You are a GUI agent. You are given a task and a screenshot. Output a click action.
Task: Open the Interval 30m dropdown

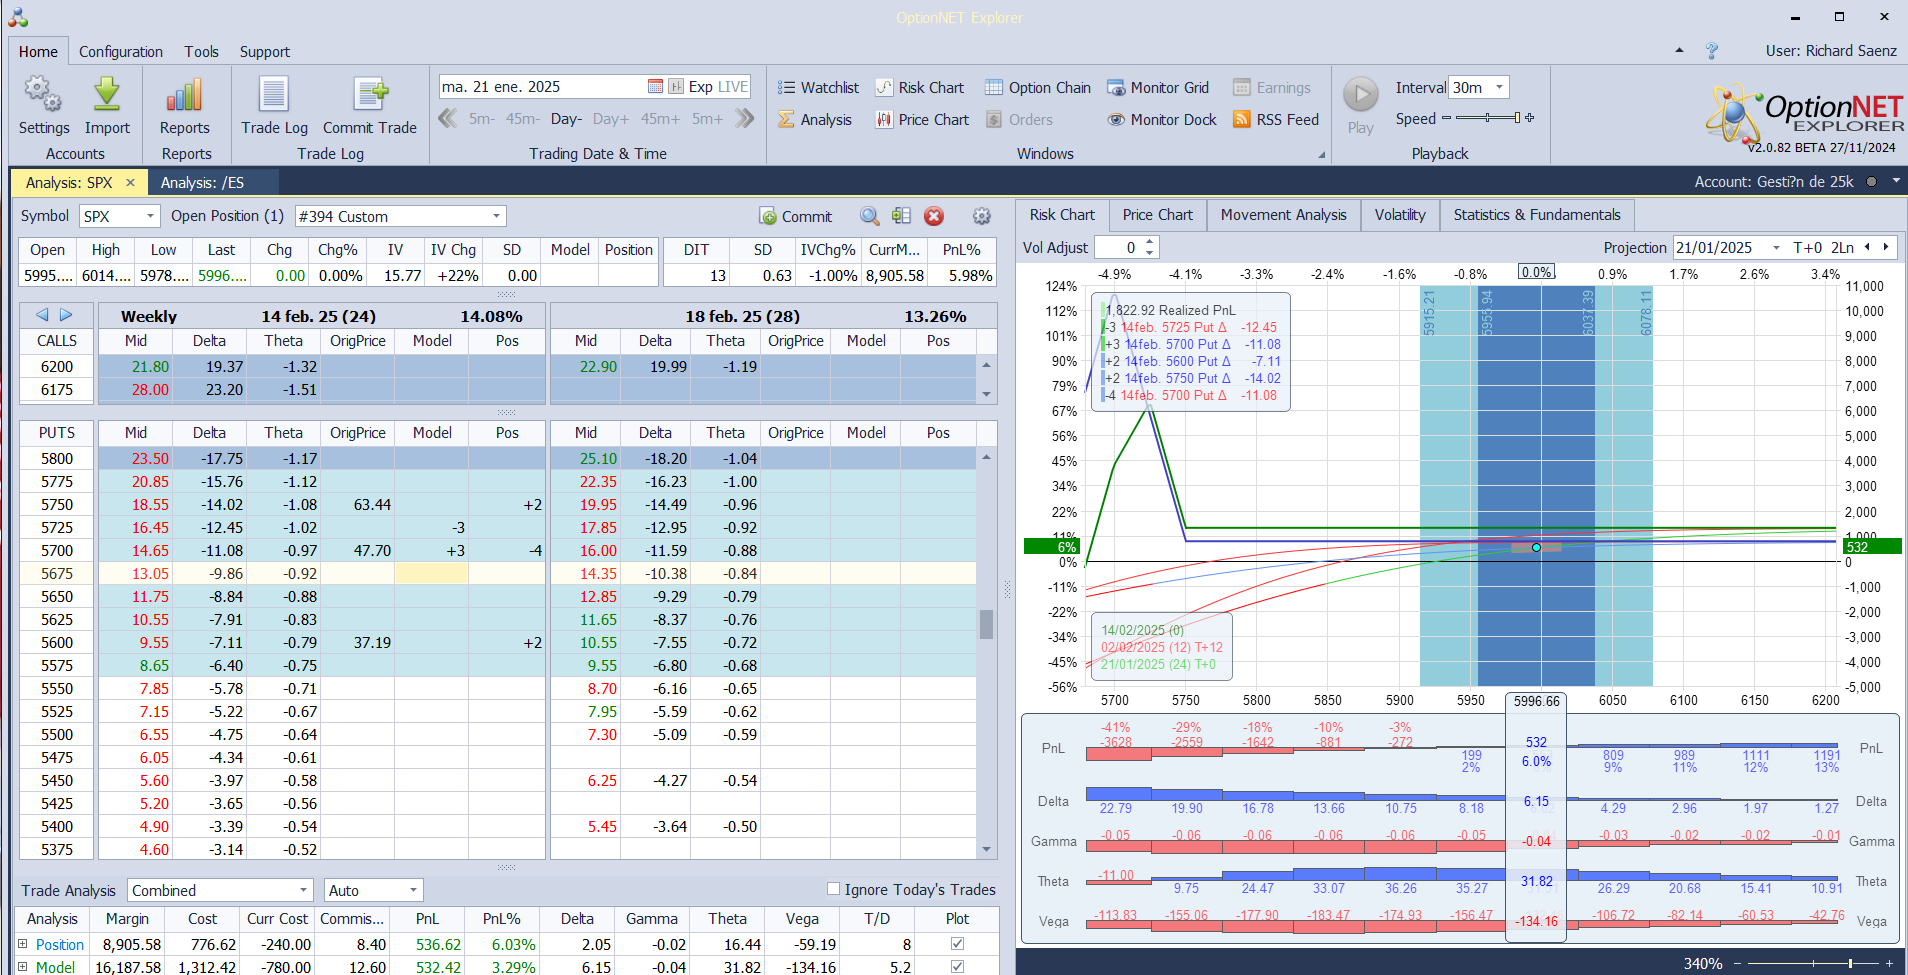tap(1499, 87)
